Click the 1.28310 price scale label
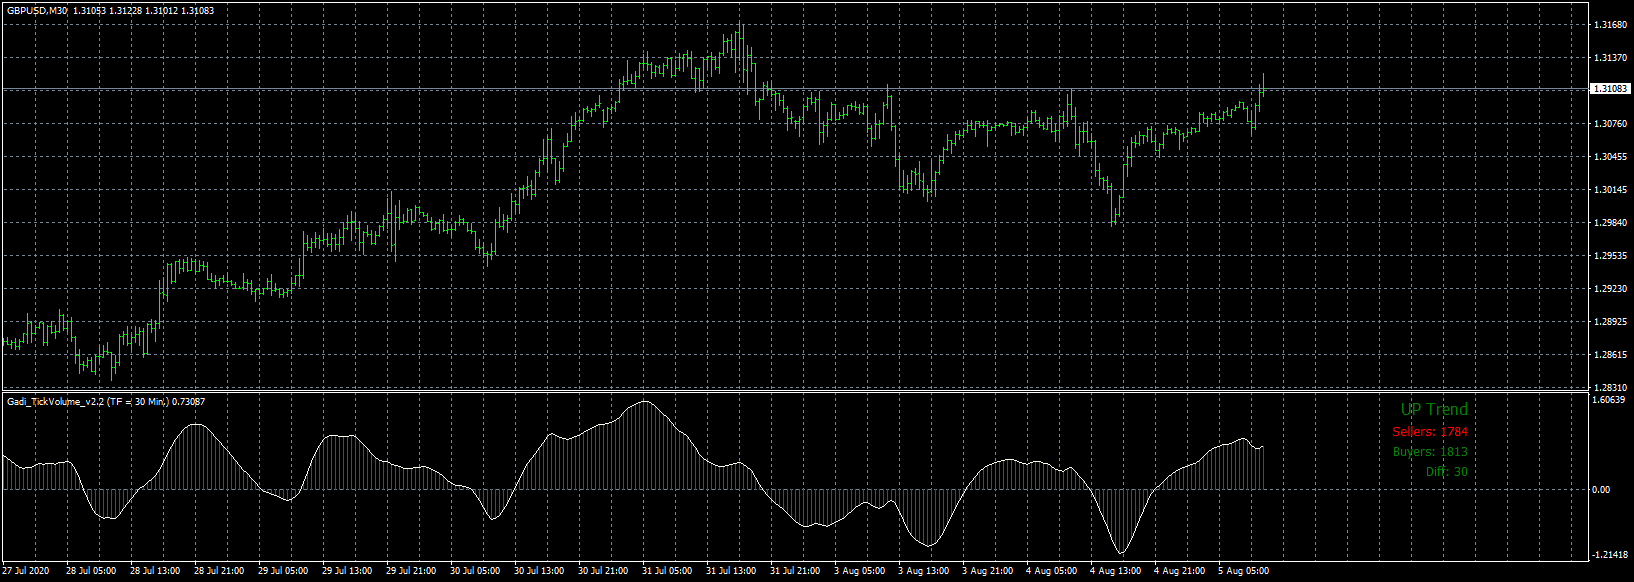This screenshot has height=582, width=1634. (1610, 387)
